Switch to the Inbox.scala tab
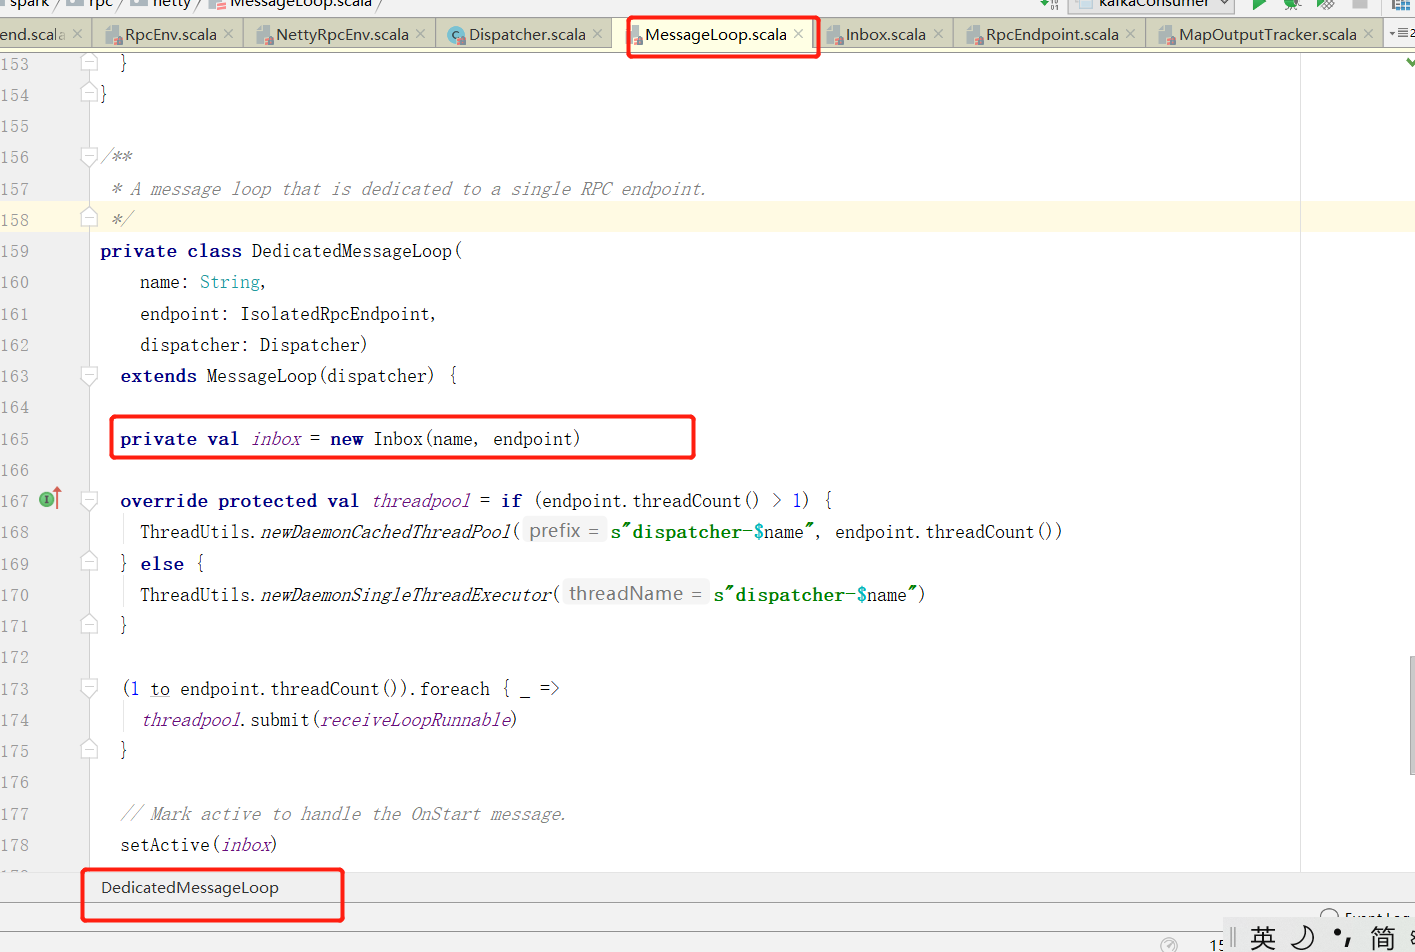The height and width of the screenshot is (952, 1415). (885, 34)
